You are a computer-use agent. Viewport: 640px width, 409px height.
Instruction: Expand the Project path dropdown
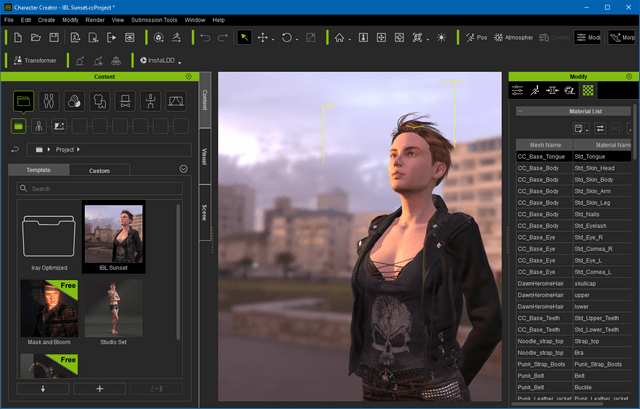point(78,149)
